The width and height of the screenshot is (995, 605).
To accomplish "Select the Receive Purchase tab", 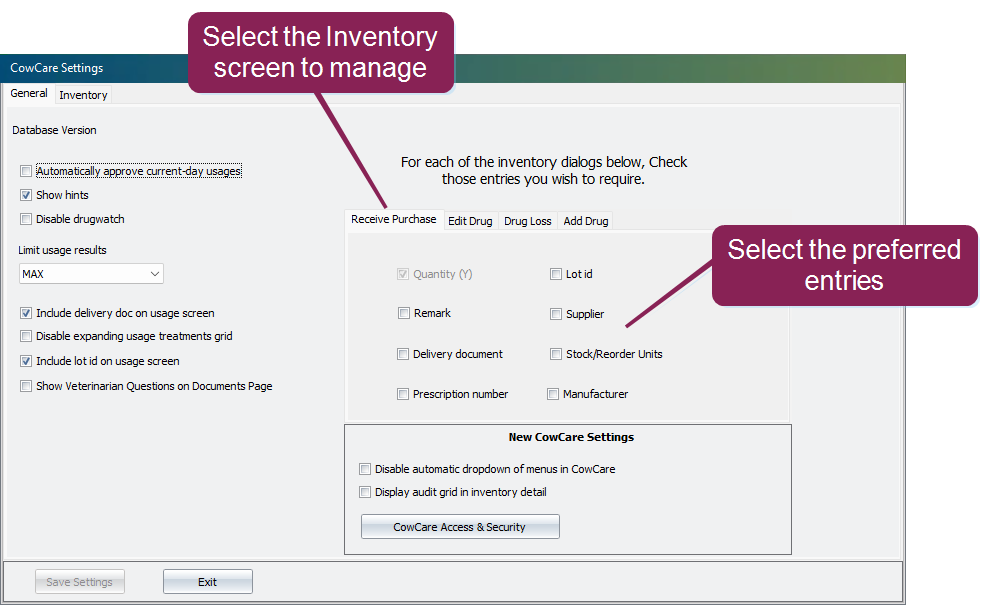I will (393, 219).
